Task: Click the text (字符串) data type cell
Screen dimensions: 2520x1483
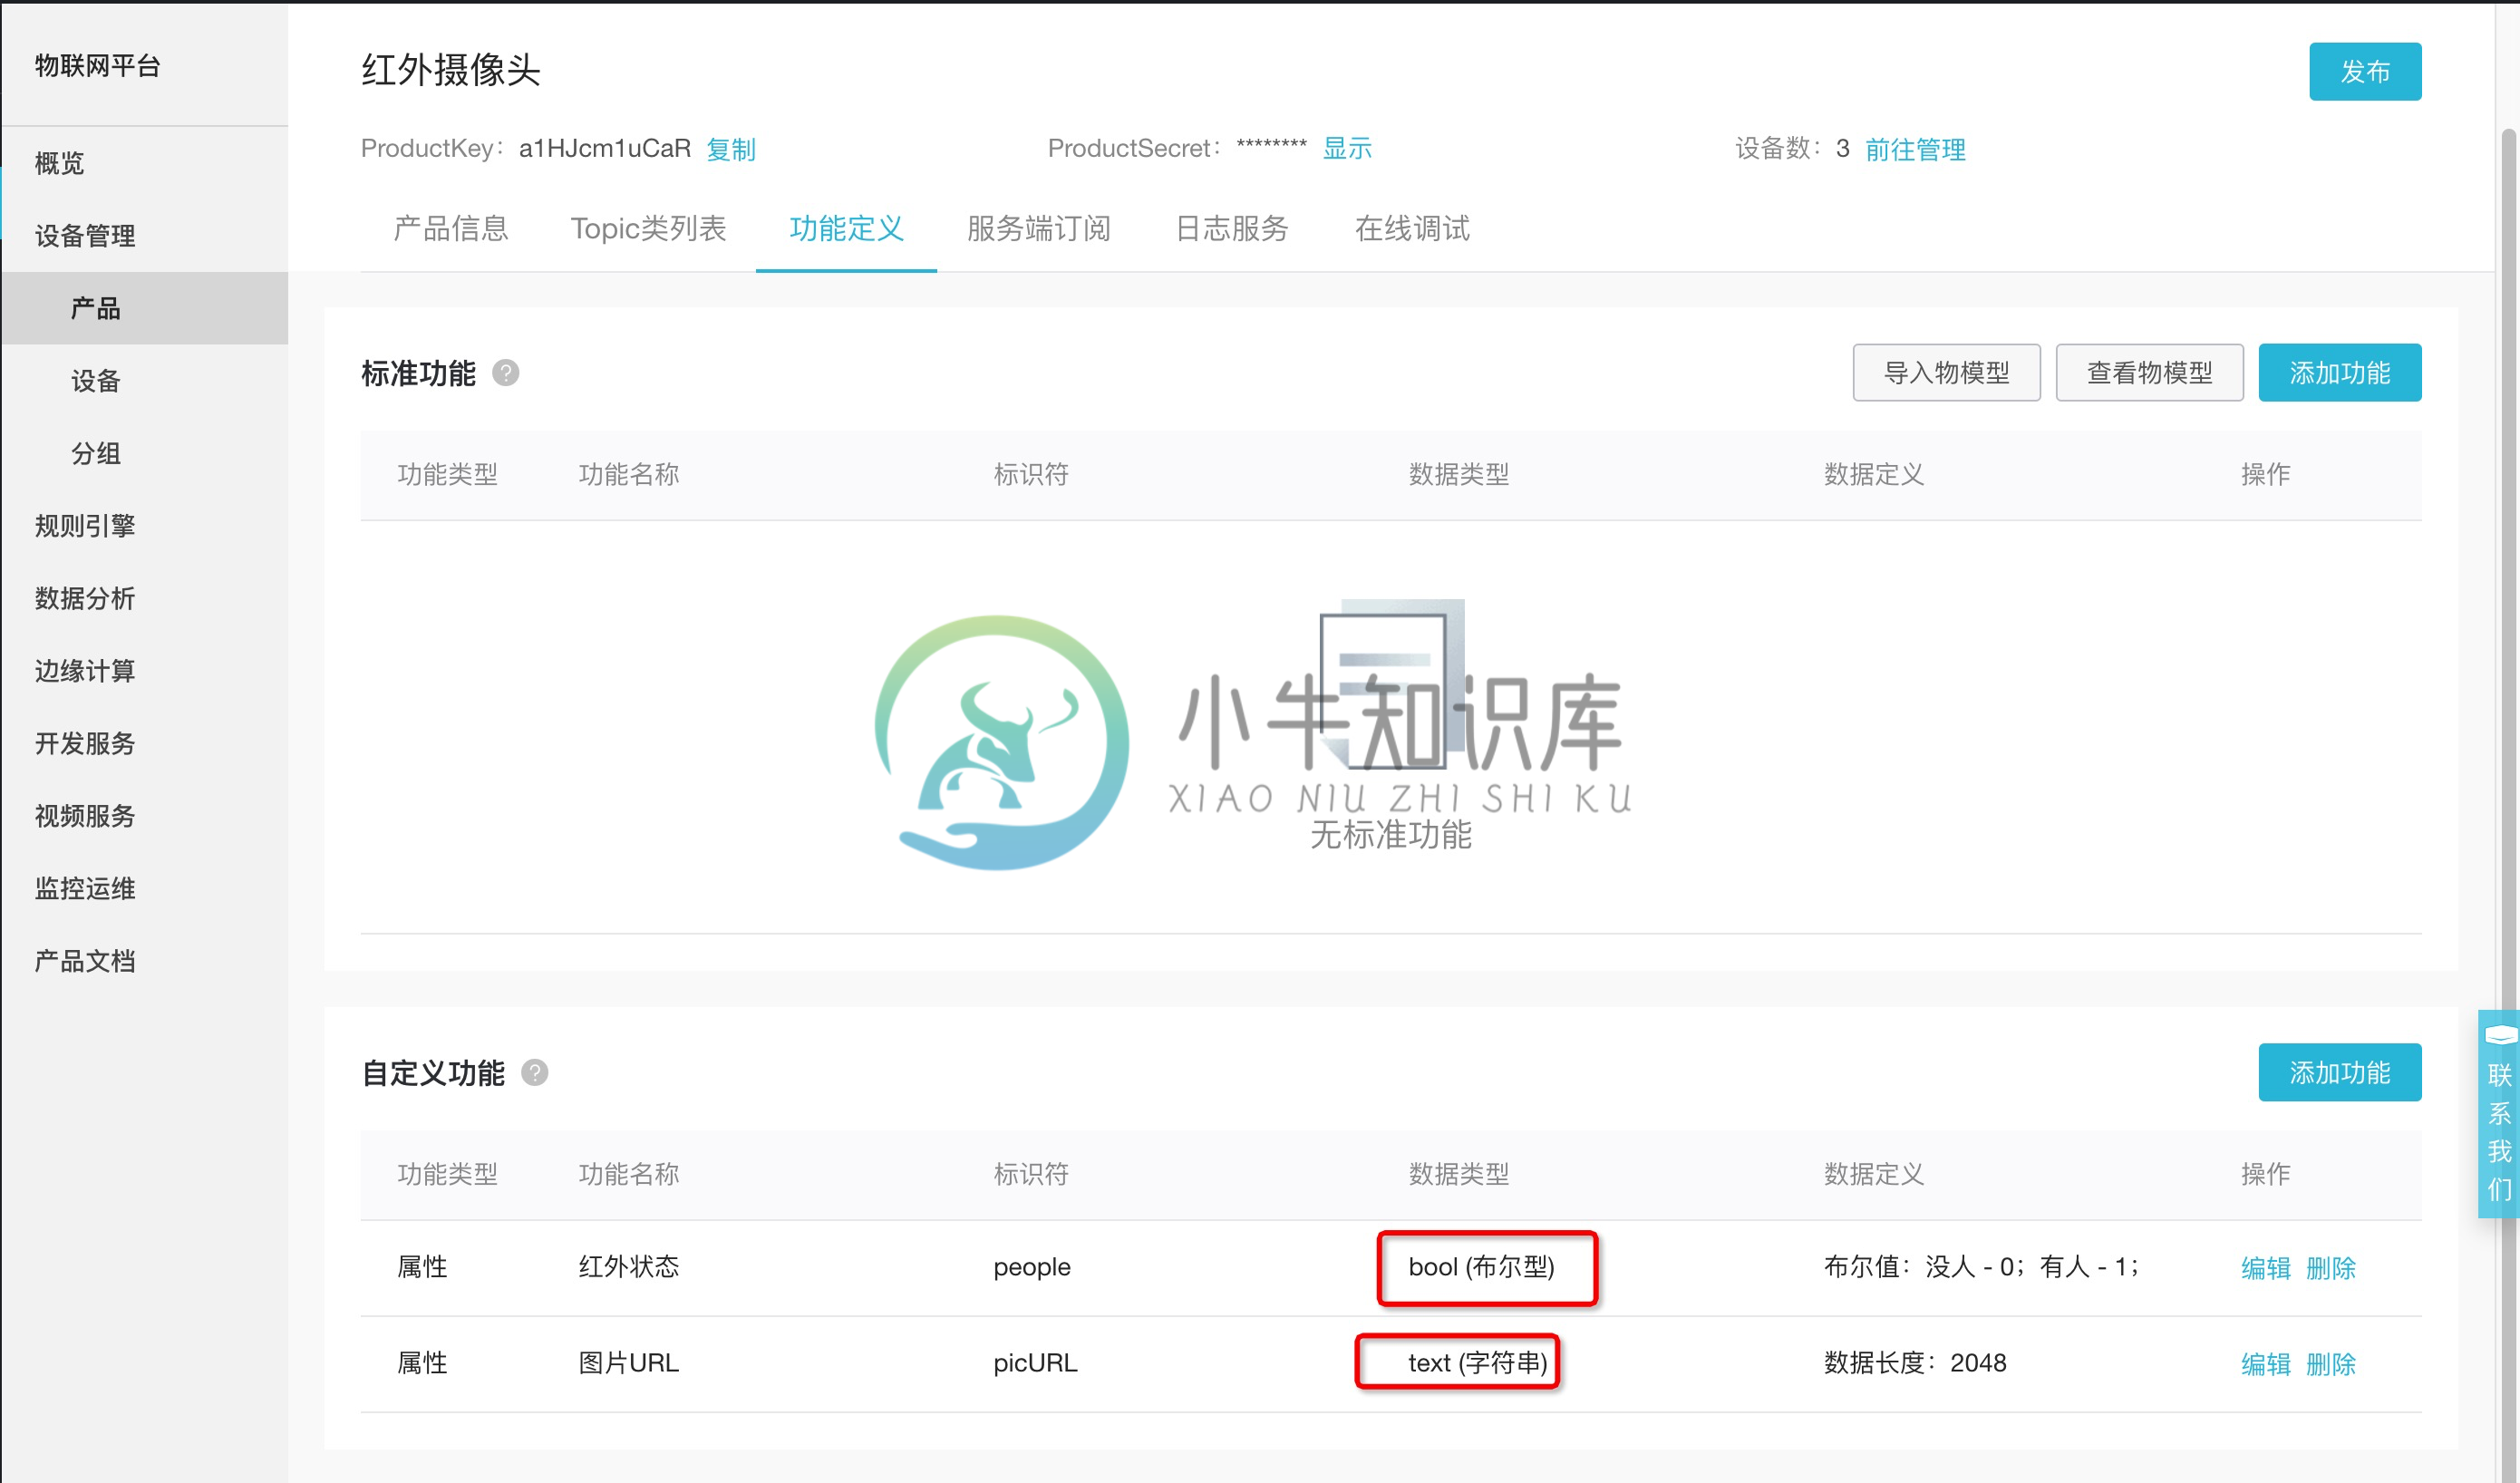Action: pyautogui.click(x=1478, y=1363)
